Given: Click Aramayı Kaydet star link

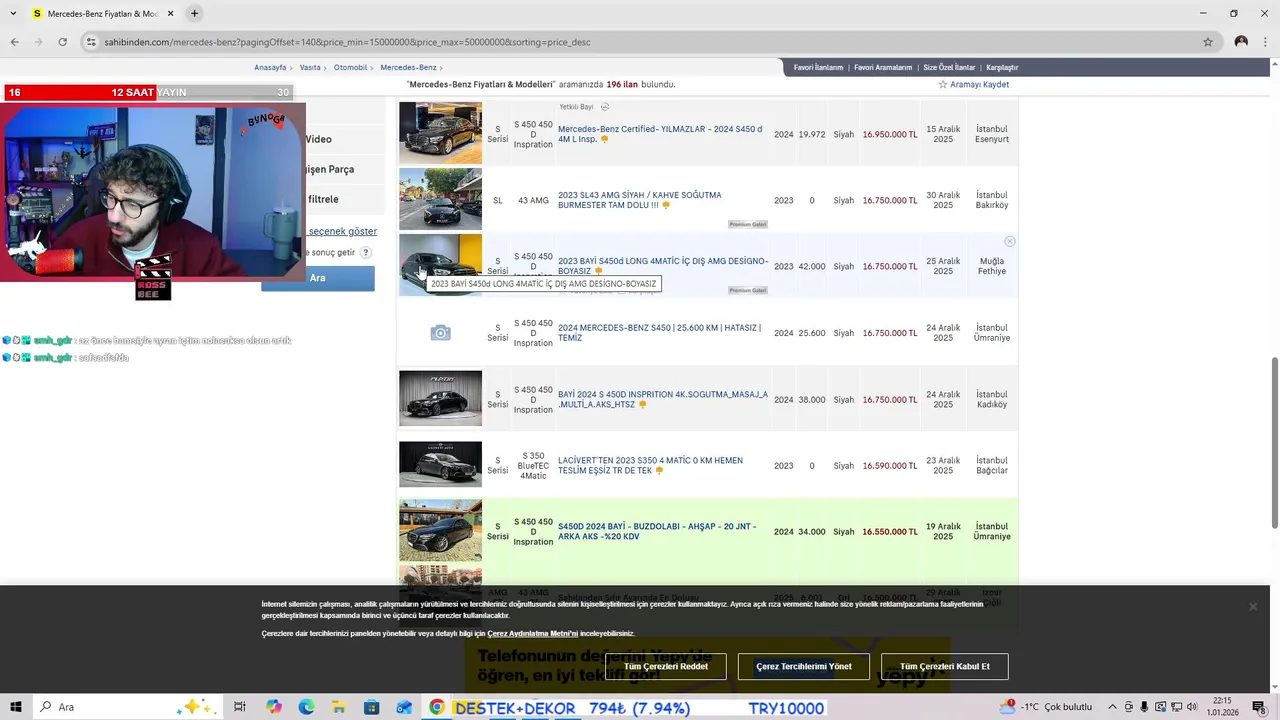Looking at the screenshot, I should pyautogui.click(x=973, y=85).
